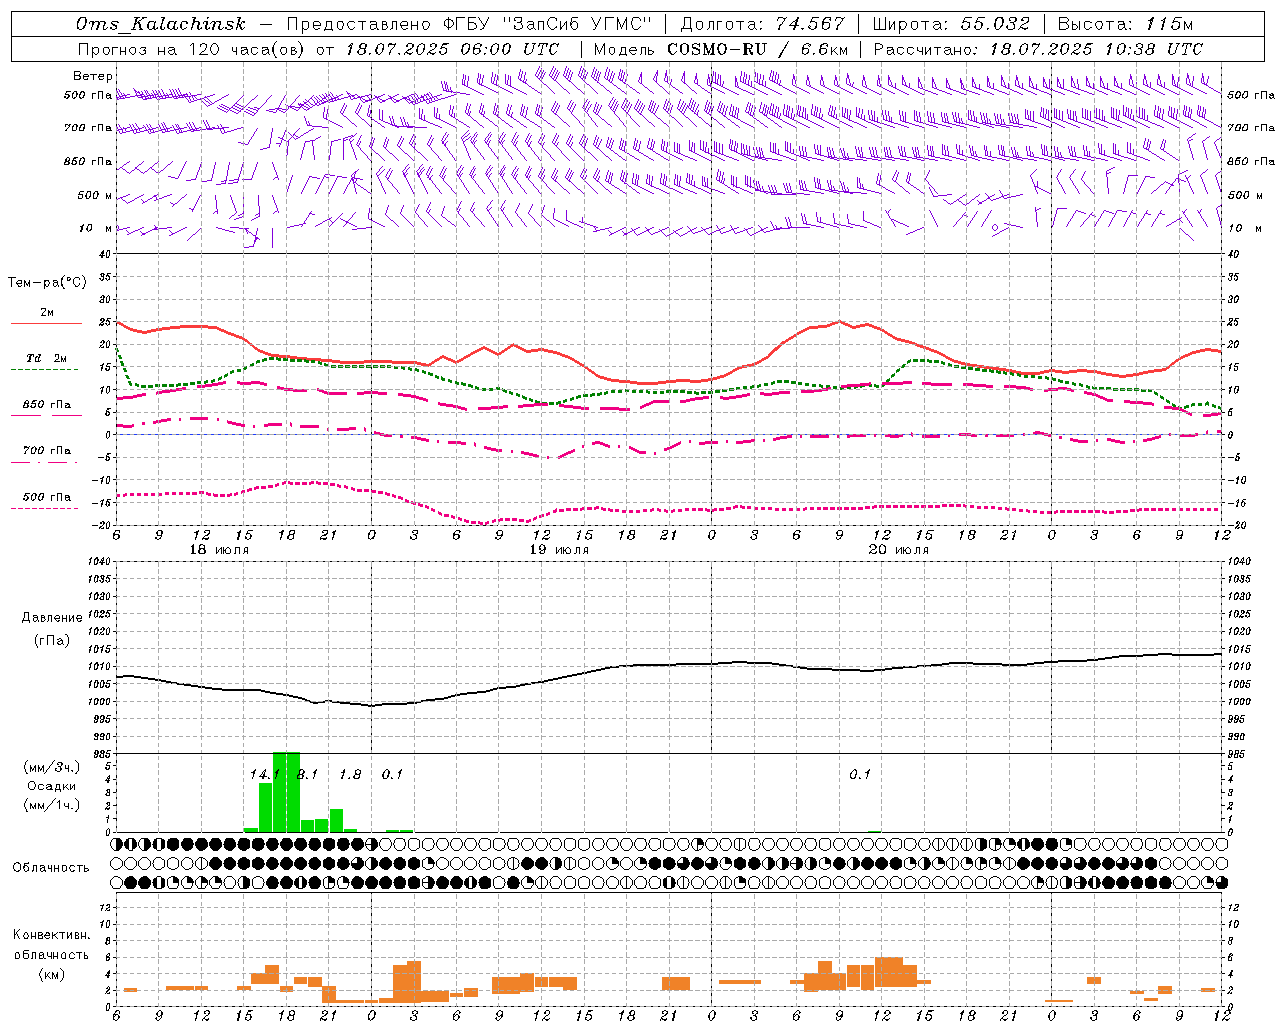
Task: Click the (км) unit of convective cloudiness
Action: (x=51, y=974)
